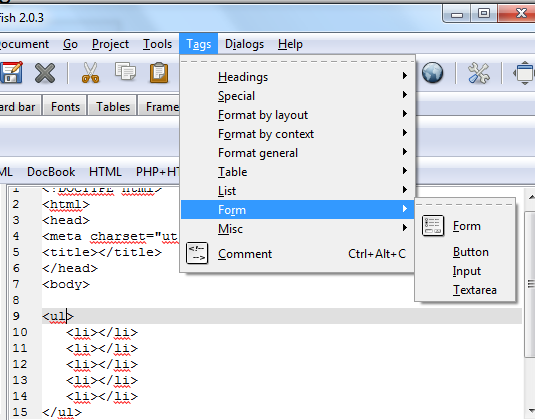The image size is (535, 420).
Task: Open the Project menu
Action: click(110, 44)
